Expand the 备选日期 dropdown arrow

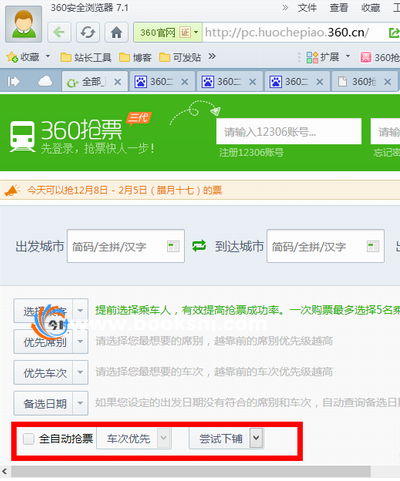point(80,403)
